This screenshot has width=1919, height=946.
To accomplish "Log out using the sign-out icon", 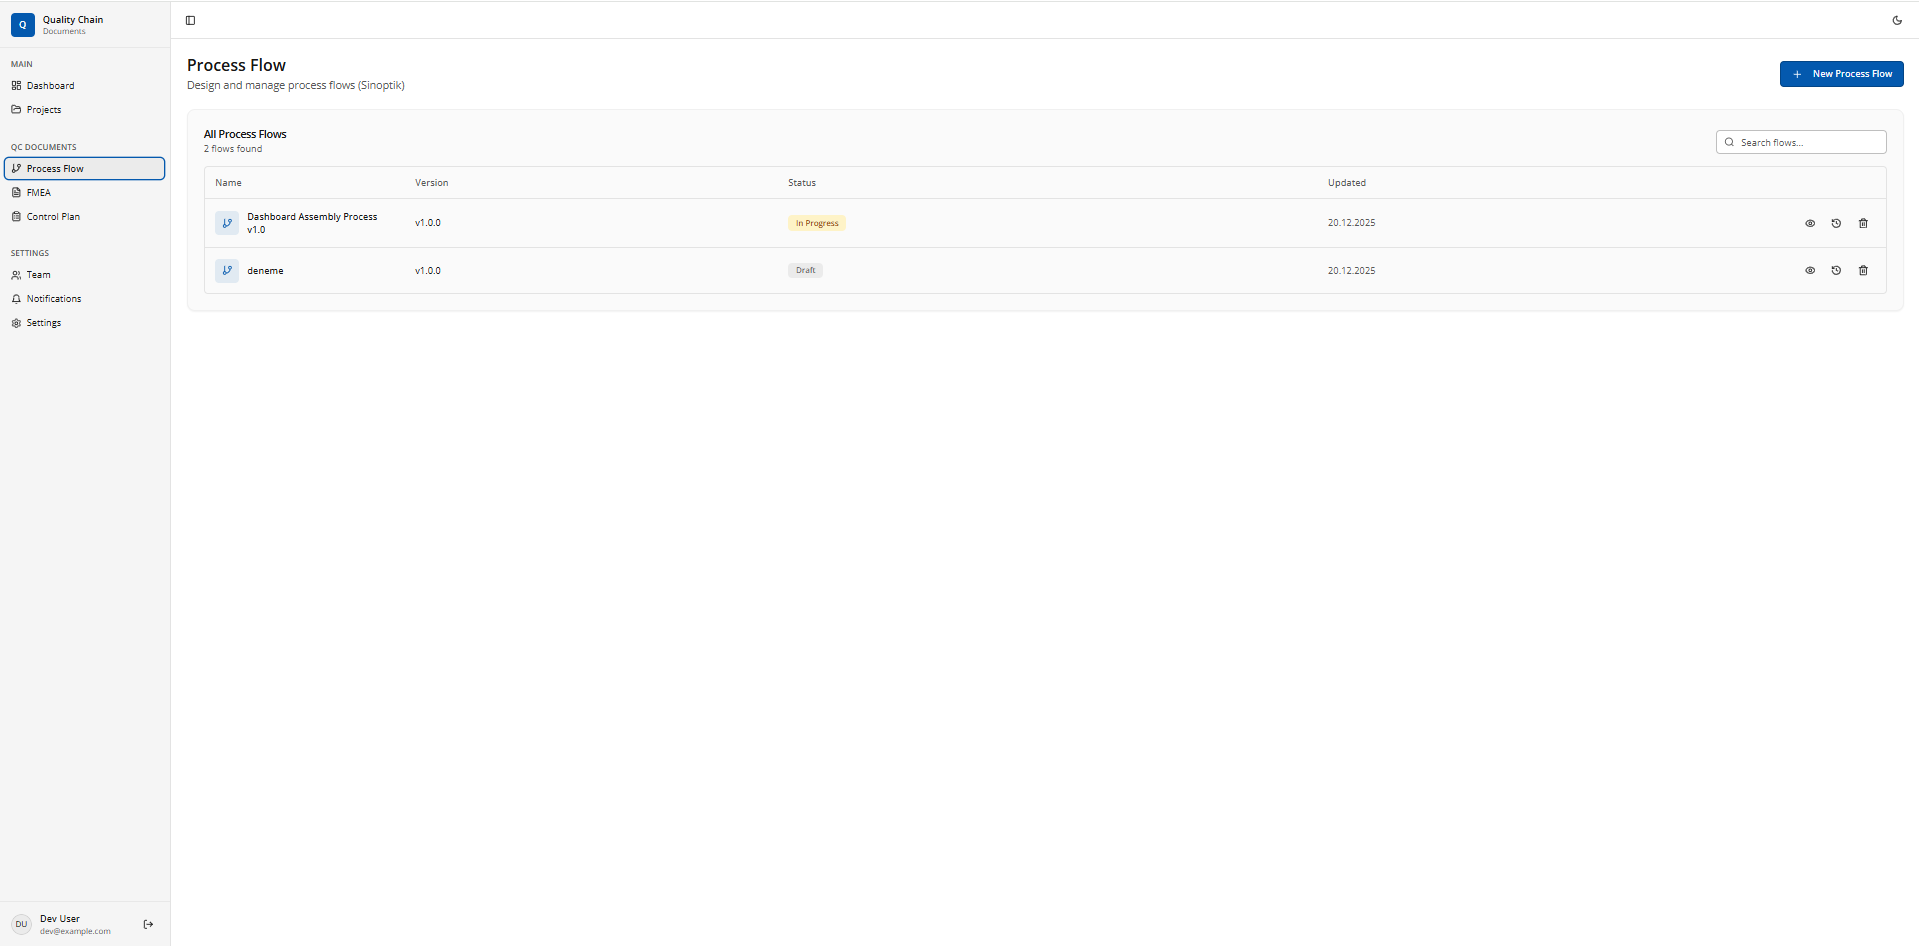I will 148,924.
